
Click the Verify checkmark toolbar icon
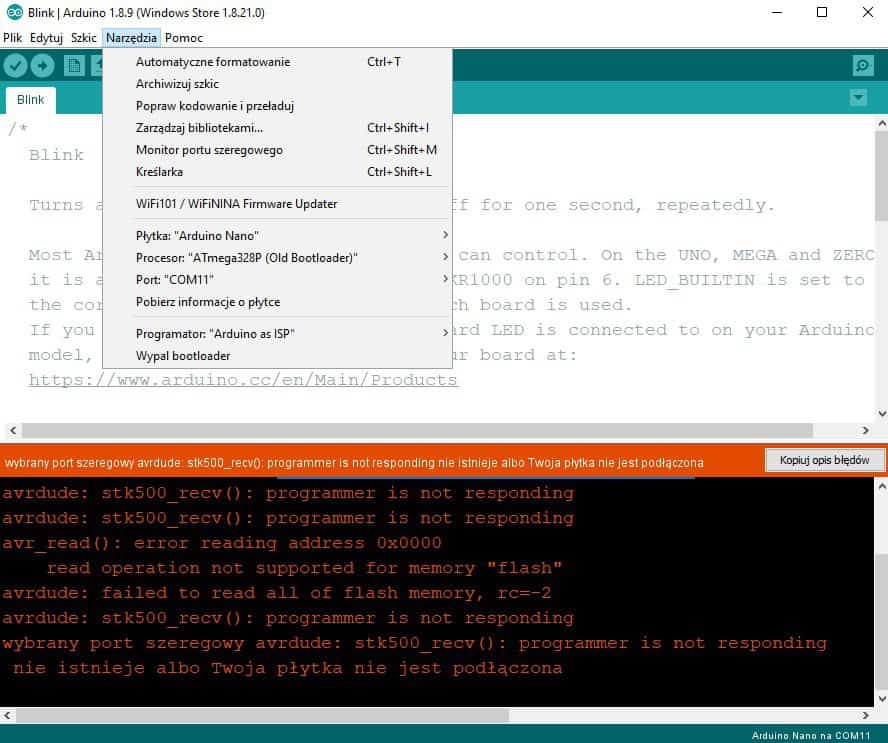coord(15,66)
